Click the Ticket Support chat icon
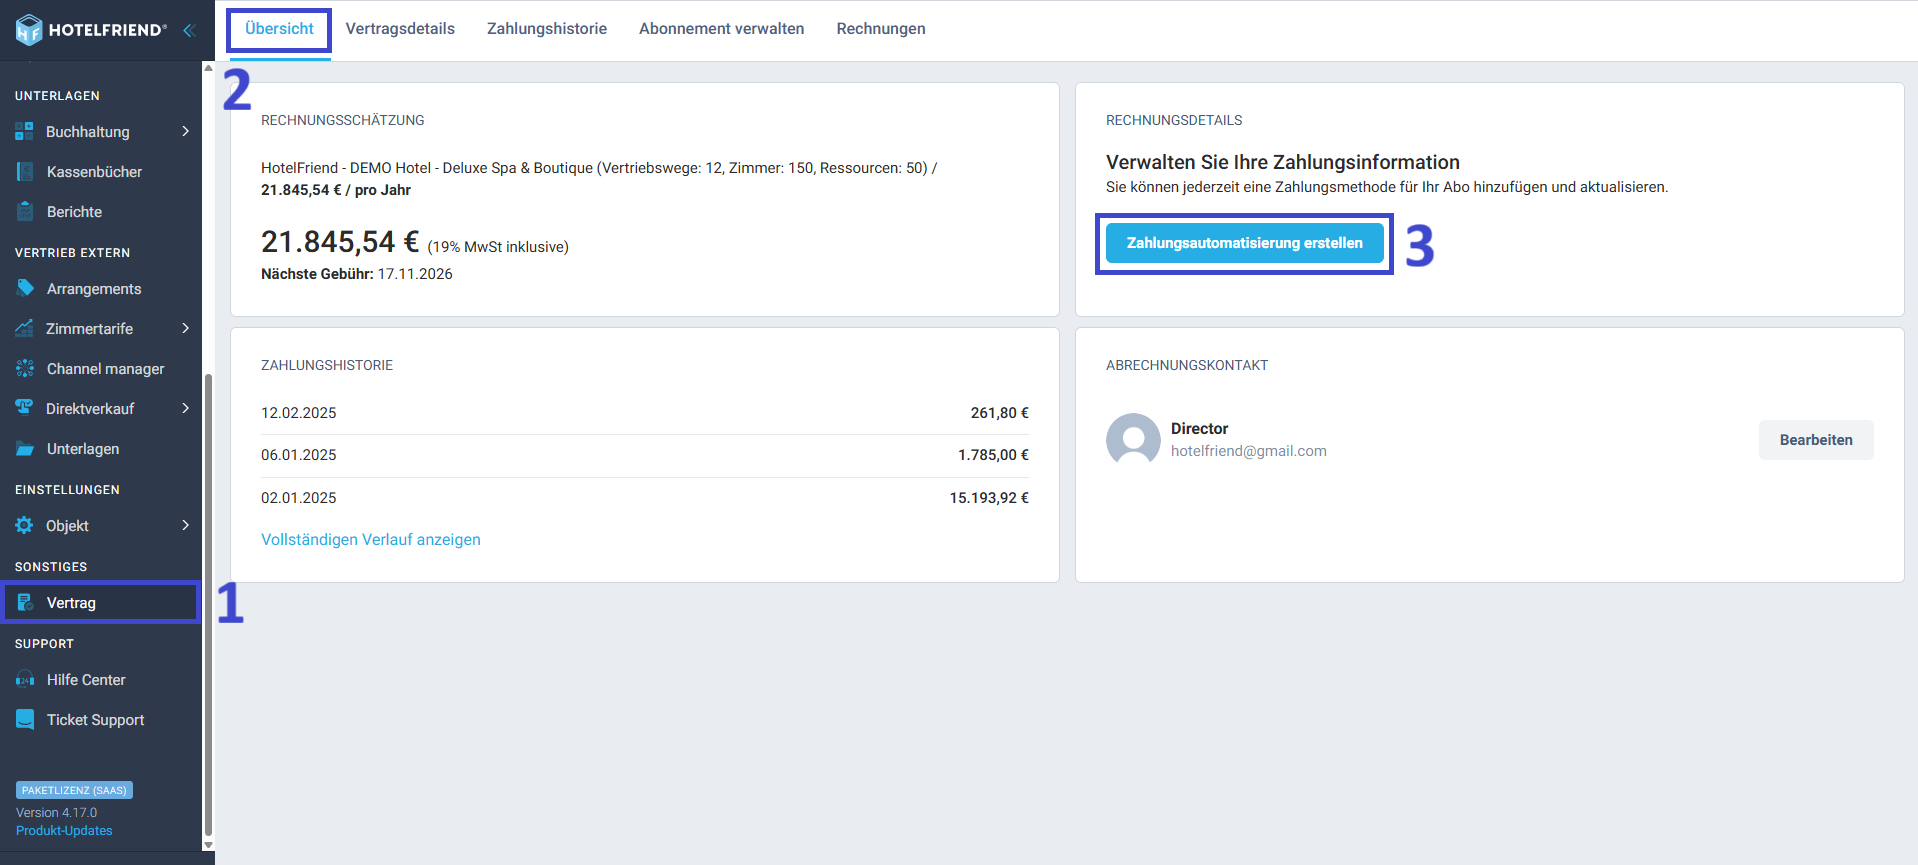The height and width of the screenshot is (865, 1918). tap(25, 719)
